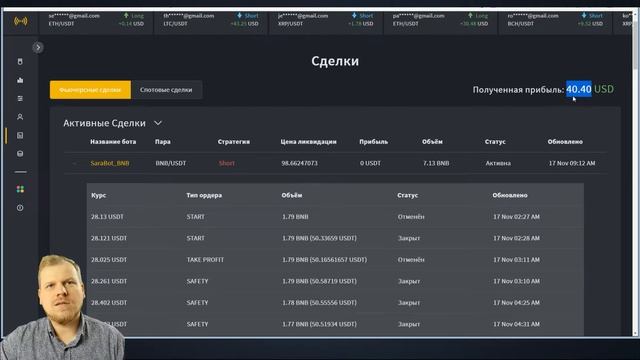Viewport: 640px width, 360px height.
Task: Click the Название бота column header
Action: click(x=113, y=142)
